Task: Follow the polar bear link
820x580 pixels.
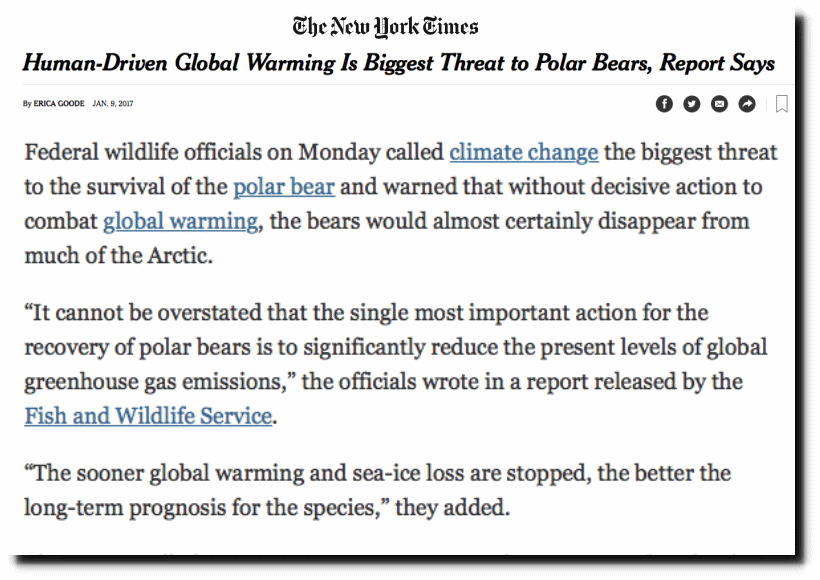Action: coord(283,187)
